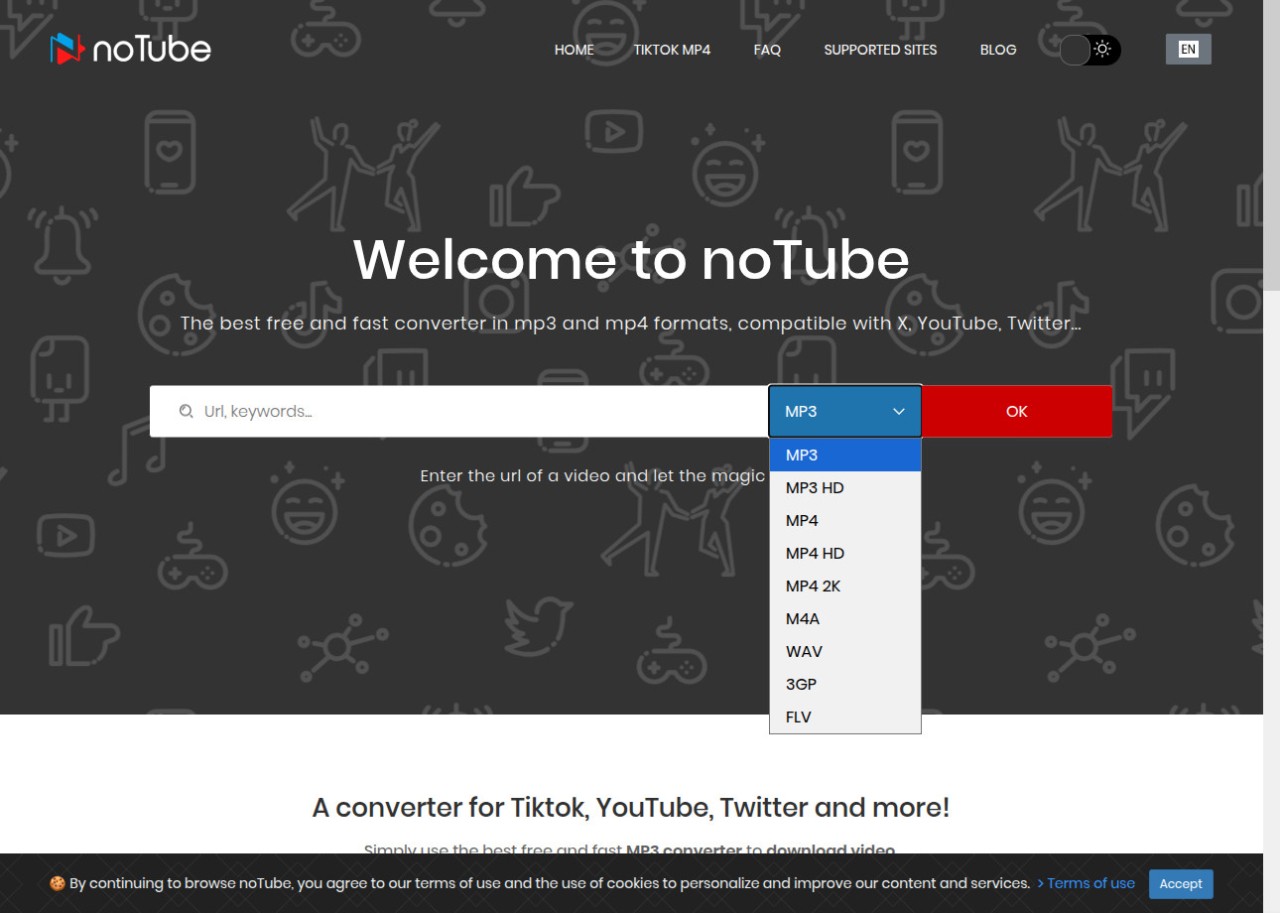Screen dimensions: 1280x913
Task: Visit the BLOG navigation link
Action: click(998, 49)
